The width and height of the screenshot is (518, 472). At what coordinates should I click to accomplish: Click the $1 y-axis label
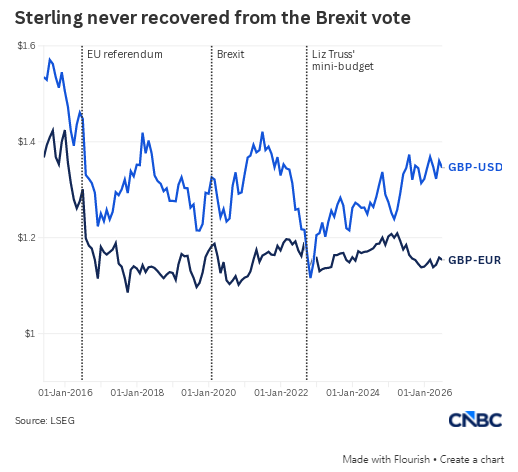point(30,333)
